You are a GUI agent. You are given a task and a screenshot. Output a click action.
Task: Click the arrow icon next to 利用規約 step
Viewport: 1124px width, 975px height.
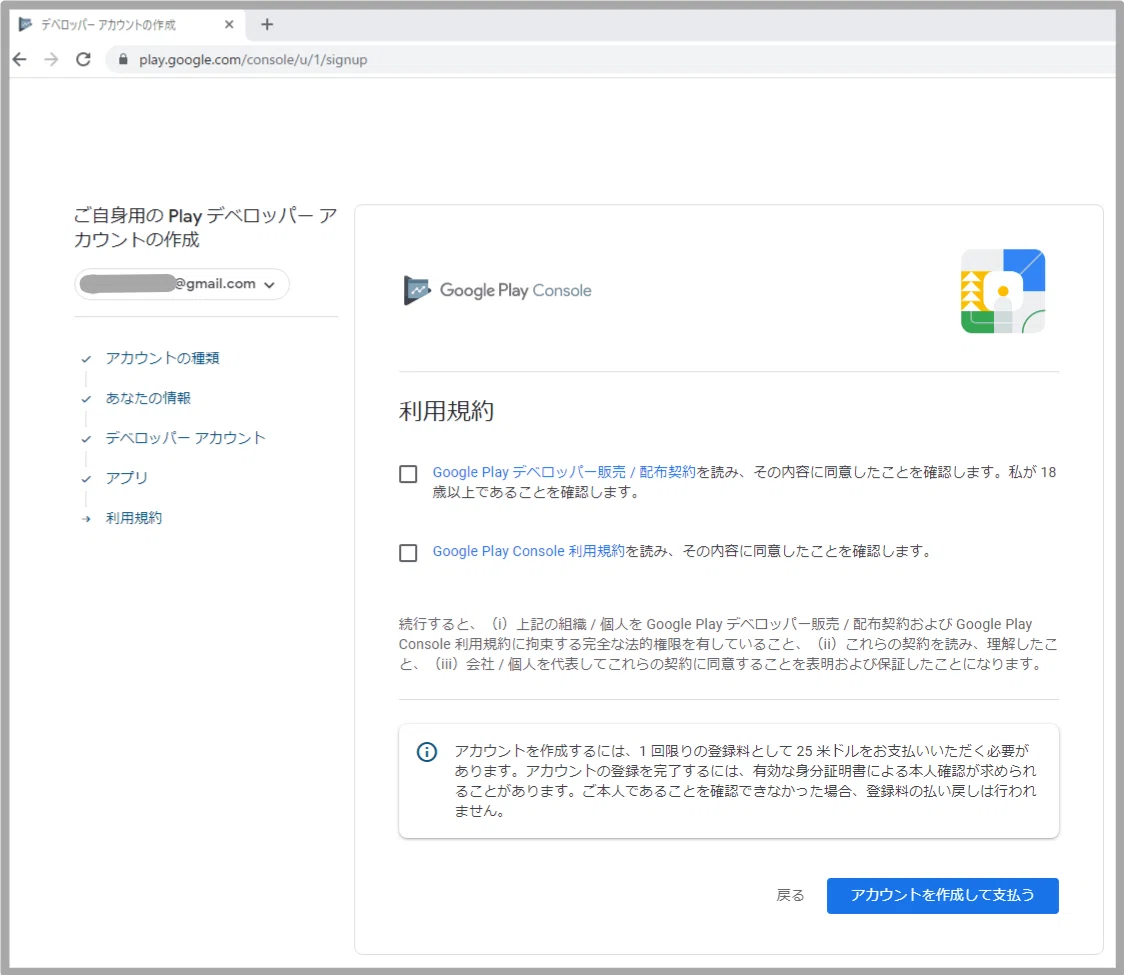(x=86, y=518)
